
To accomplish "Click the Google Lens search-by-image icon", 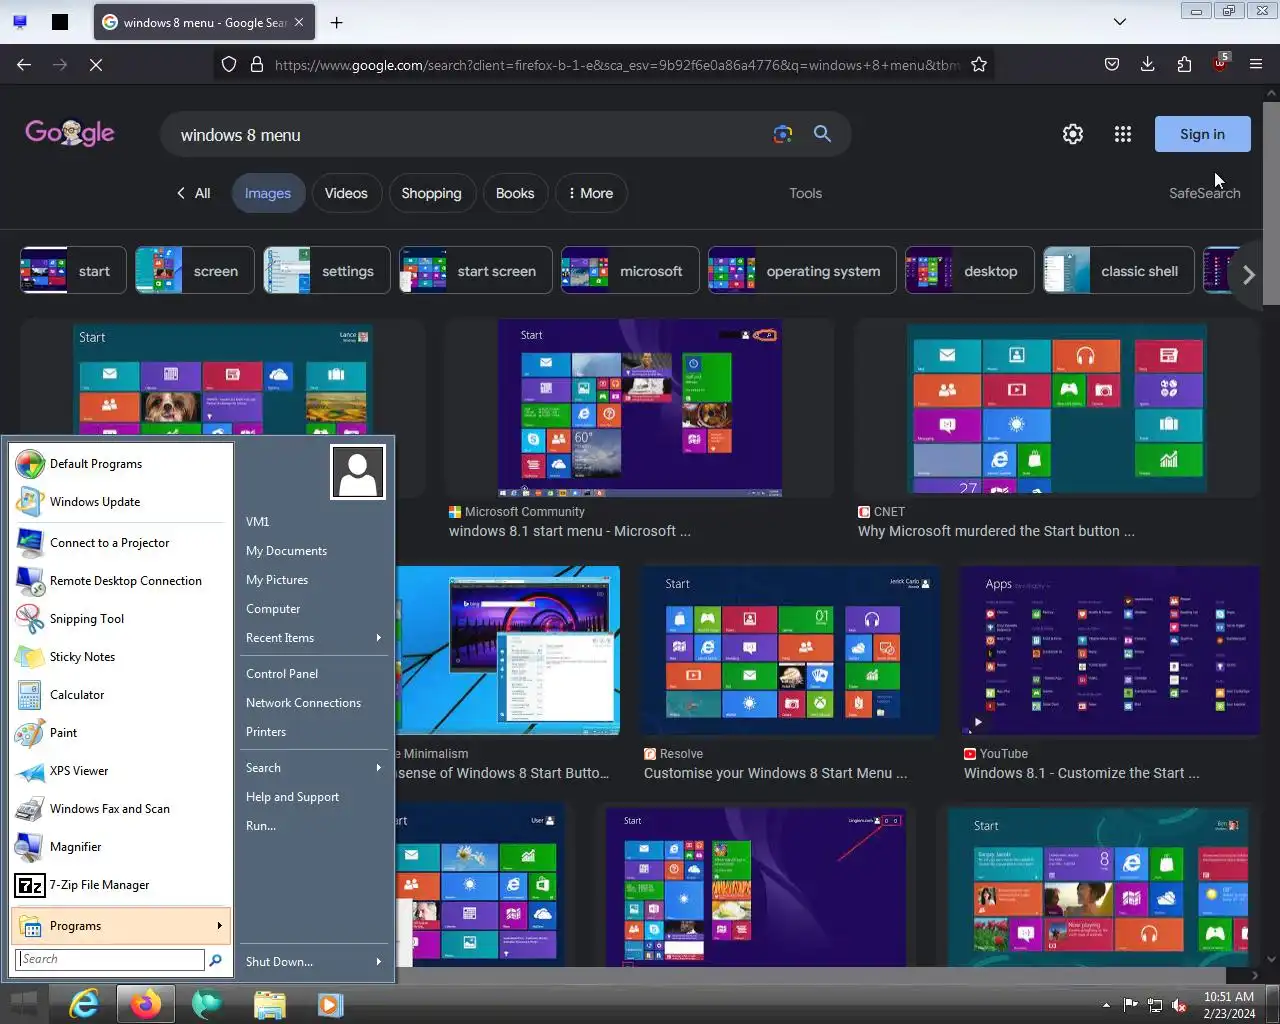I will (783, 134).
